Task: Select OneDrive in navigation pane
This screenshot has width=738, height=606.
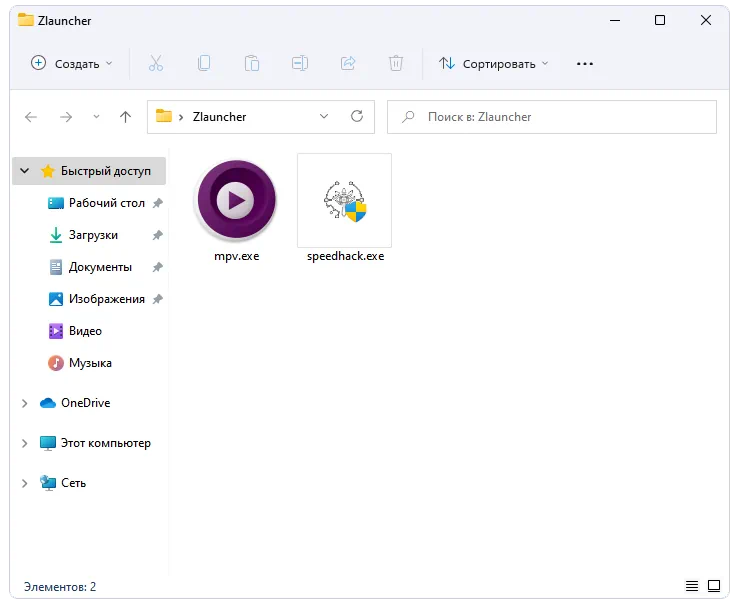Action: [75, 403]
